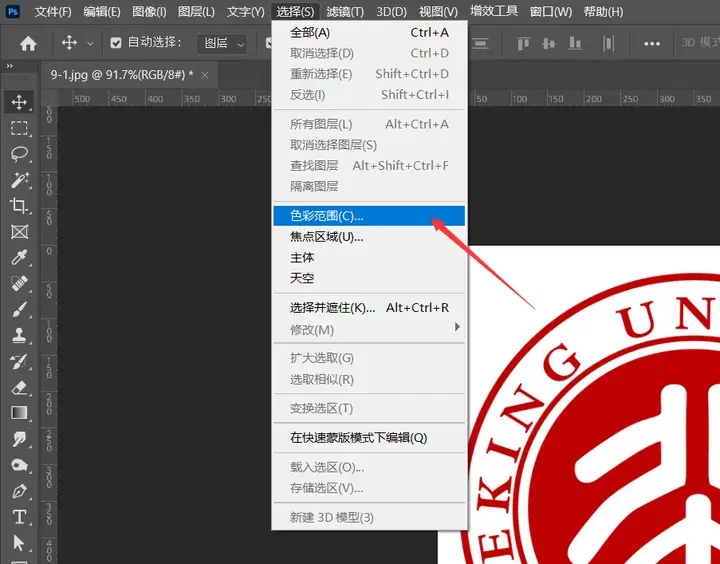
Task: Toggle the 自动选择 checkbox
Action: (116, 43)
